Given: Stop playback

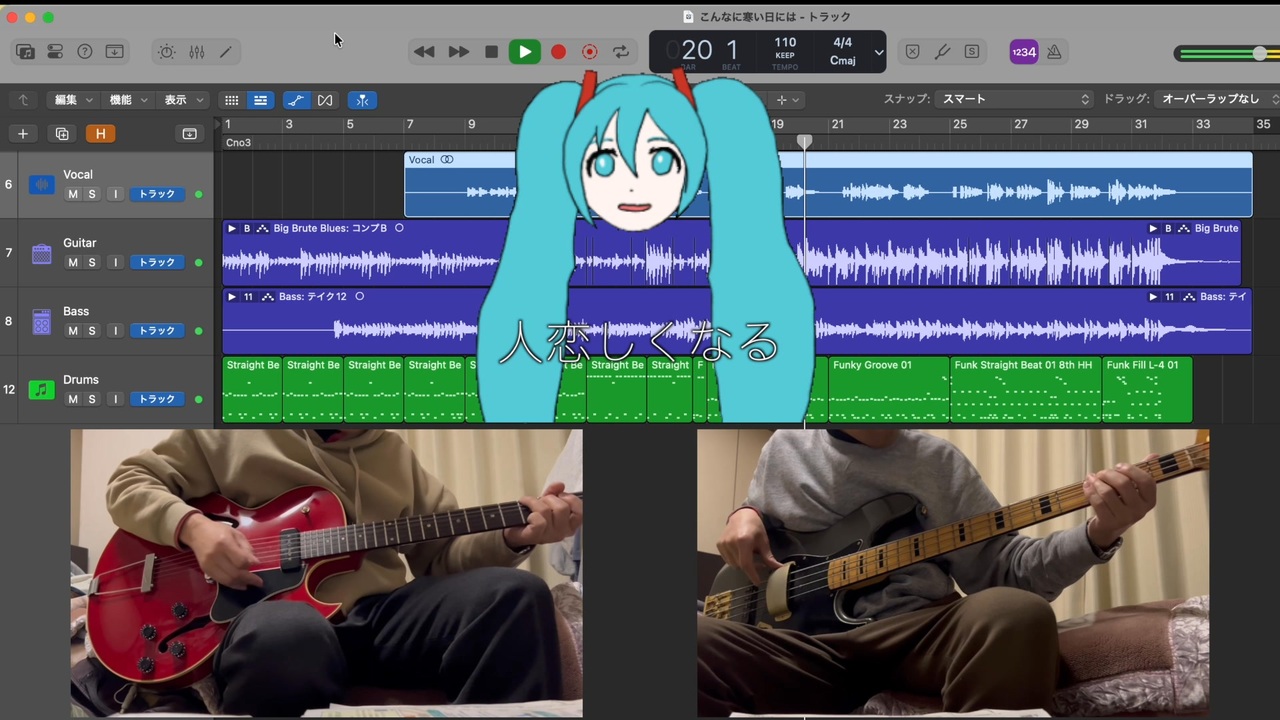Looking at the screenshot, I should coord(491,52).
